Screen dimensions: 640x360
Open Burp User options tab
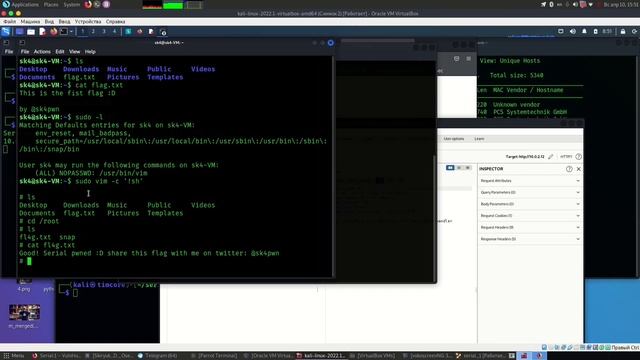coord(454,139)
